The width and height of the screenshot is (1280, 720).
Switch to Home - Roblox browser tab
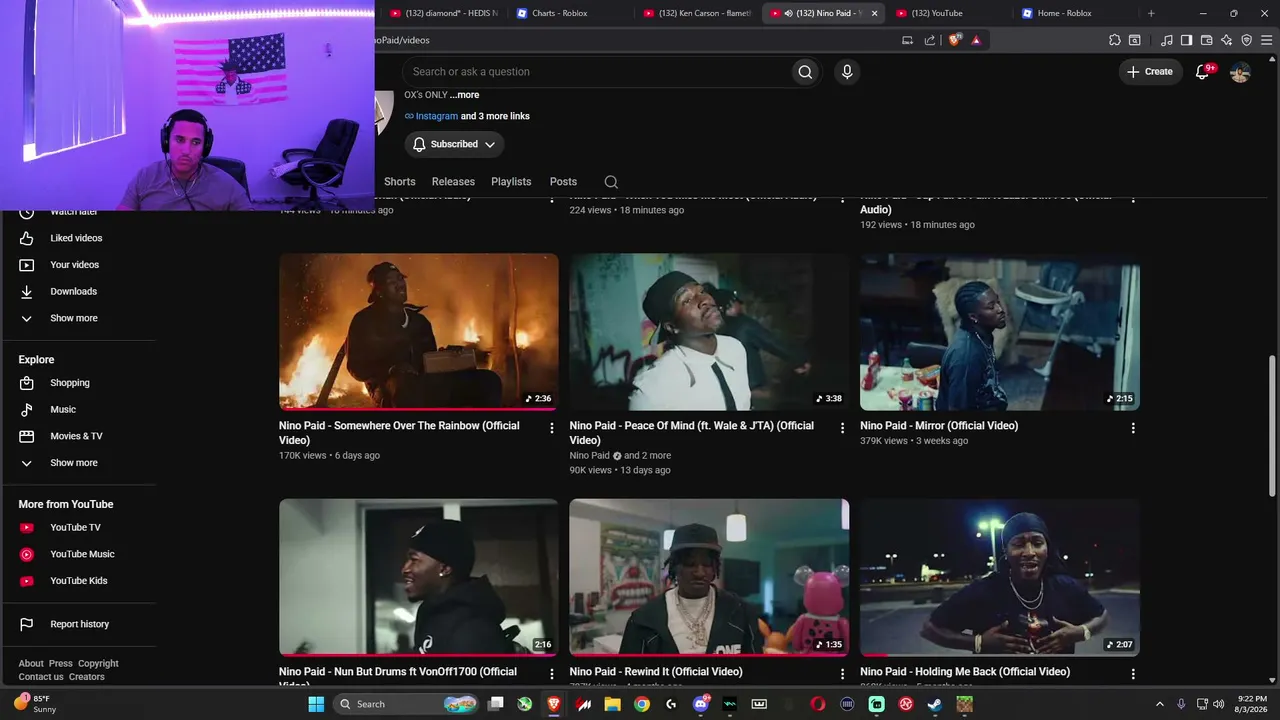[x=1073, y=13]
